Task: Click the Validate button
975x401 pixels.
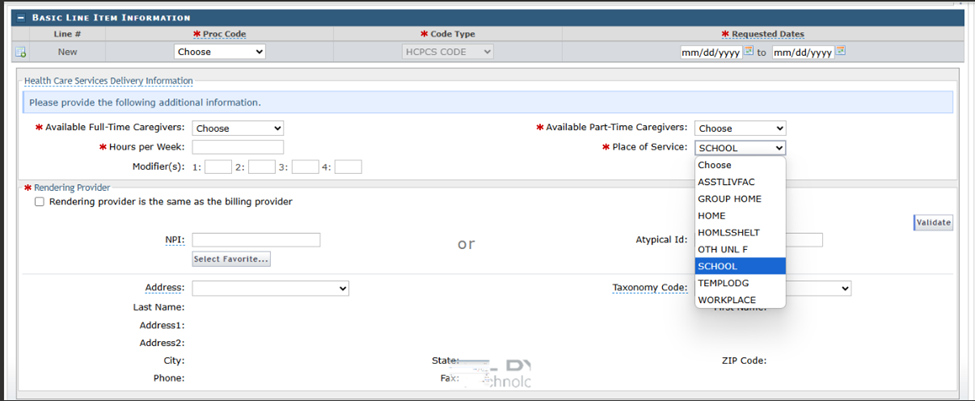Action: pyautogui.click(x=933, y=223)
